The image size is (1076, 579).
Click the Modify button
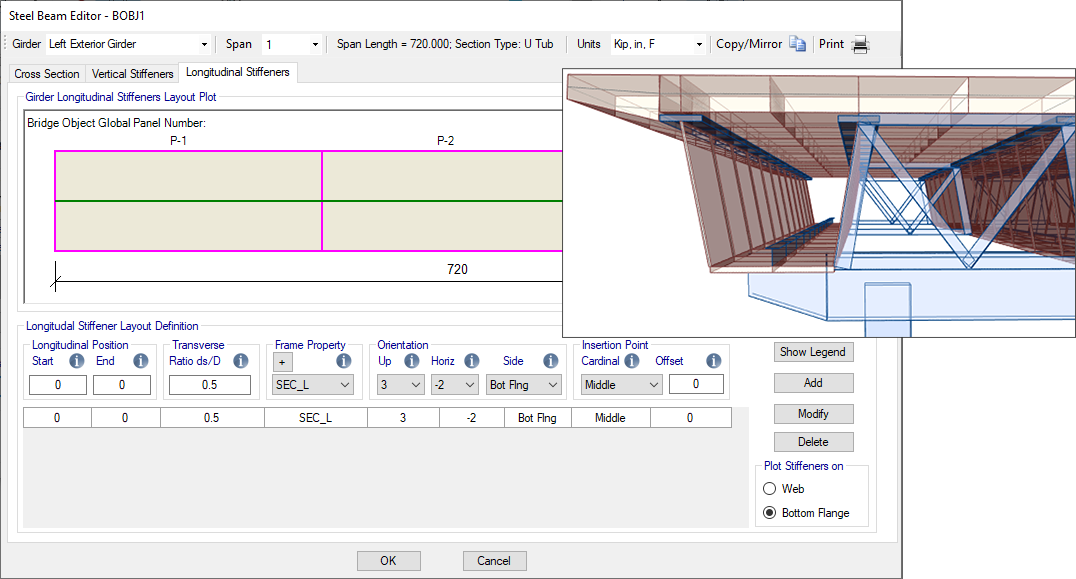[813, 414]
